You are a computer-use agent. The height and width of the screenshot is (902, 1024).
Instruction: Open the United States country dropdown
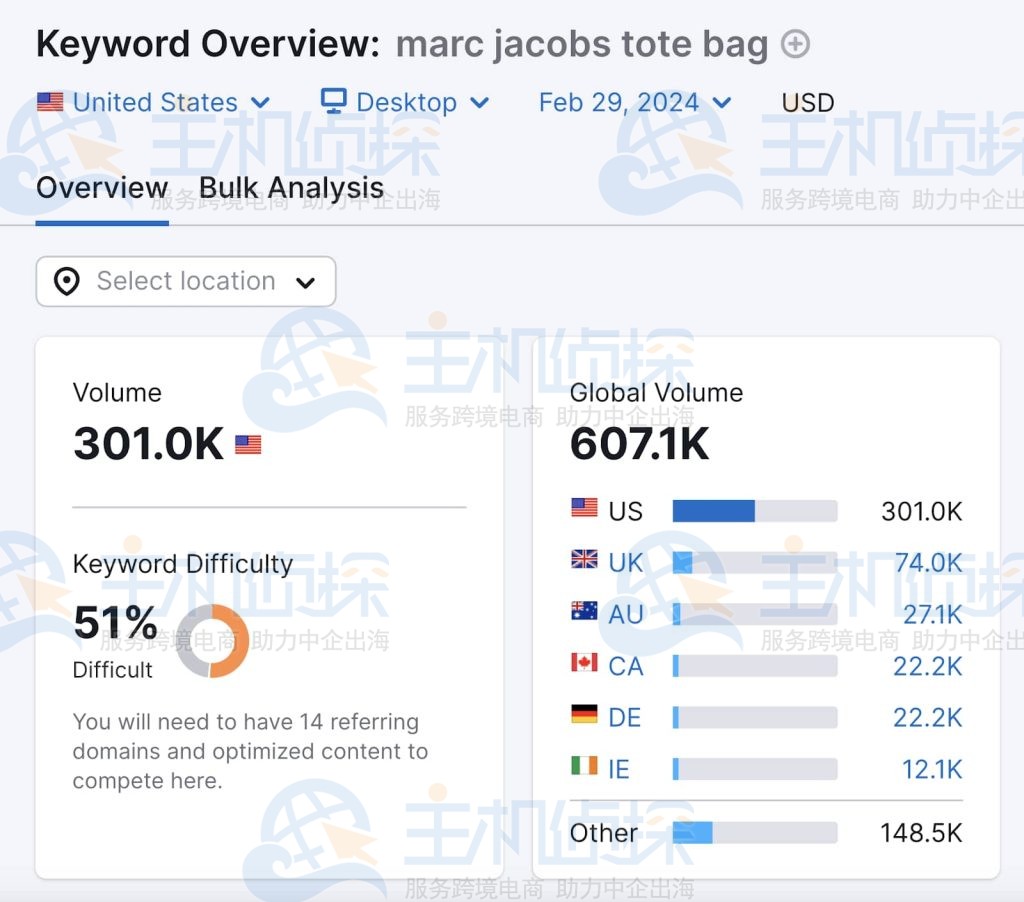(262, 101)
